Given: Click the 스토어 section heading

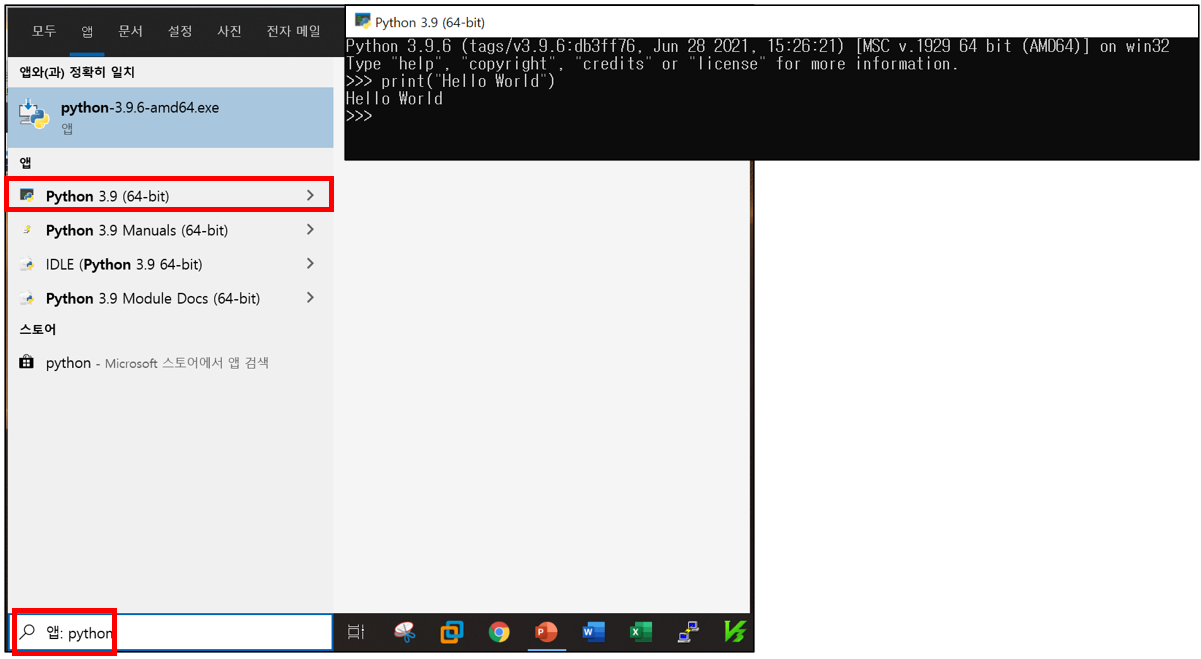Looking at the screenshot, I should (38, 329).
